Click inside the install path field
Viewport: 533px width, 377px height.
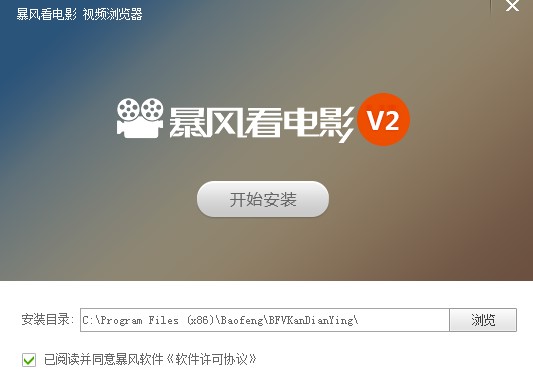(265, 320)
